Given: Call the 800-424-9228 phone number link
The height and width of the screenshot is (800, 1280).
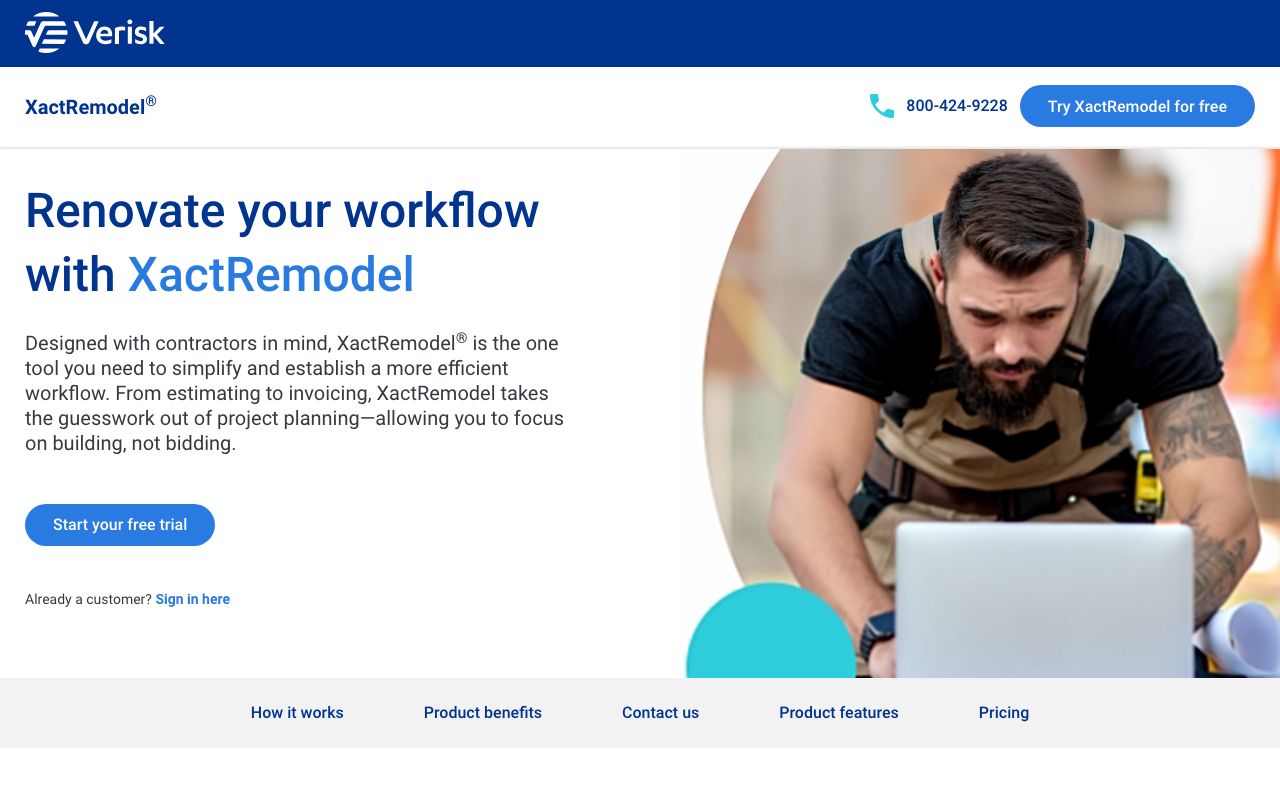Looking at the screenshot, I should [956, 106].
